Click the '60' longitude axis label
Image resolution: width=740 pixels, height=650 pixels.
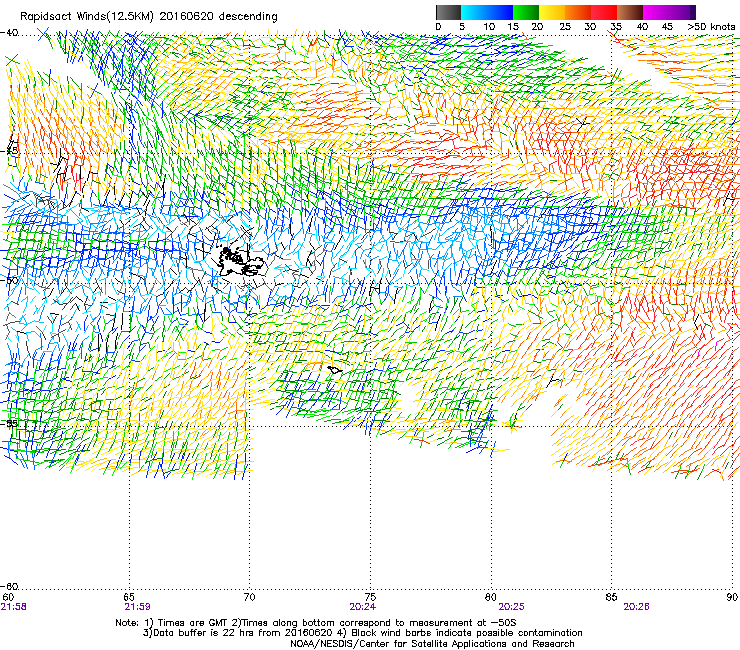8,597
